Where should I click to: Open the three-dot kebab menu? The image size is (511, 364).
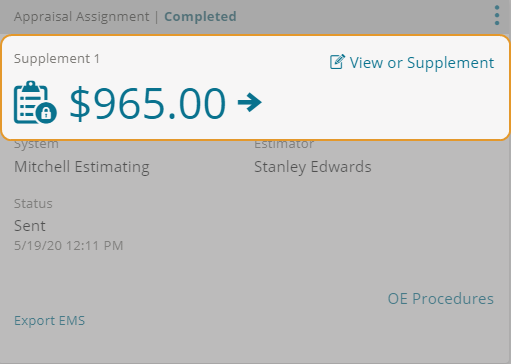click(497, 15)
